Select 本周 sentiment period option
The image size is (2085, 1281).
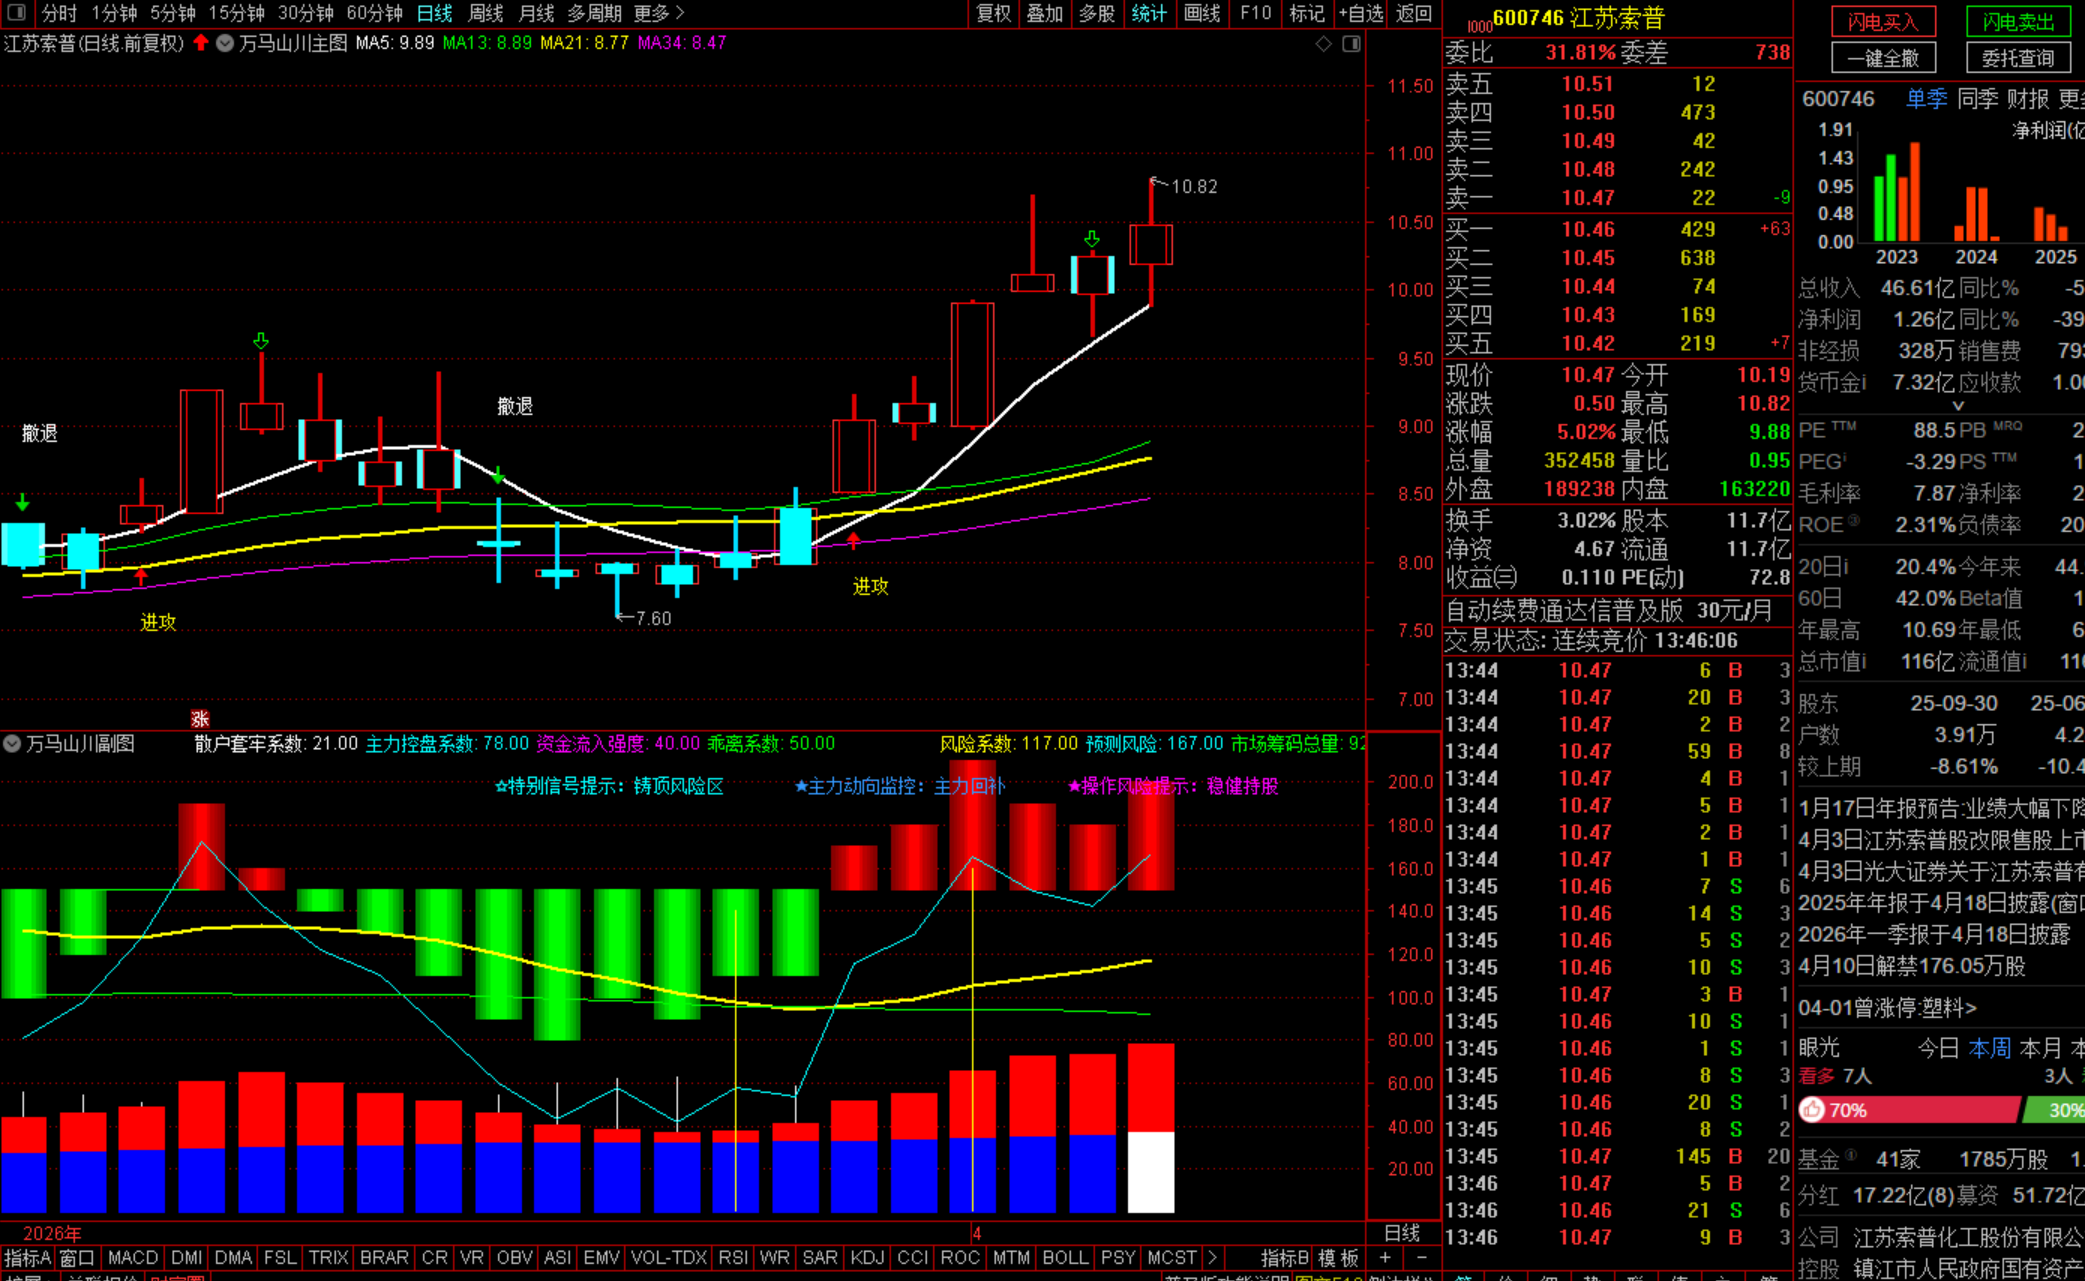pyautogui.click(x=1989, y=1048)
